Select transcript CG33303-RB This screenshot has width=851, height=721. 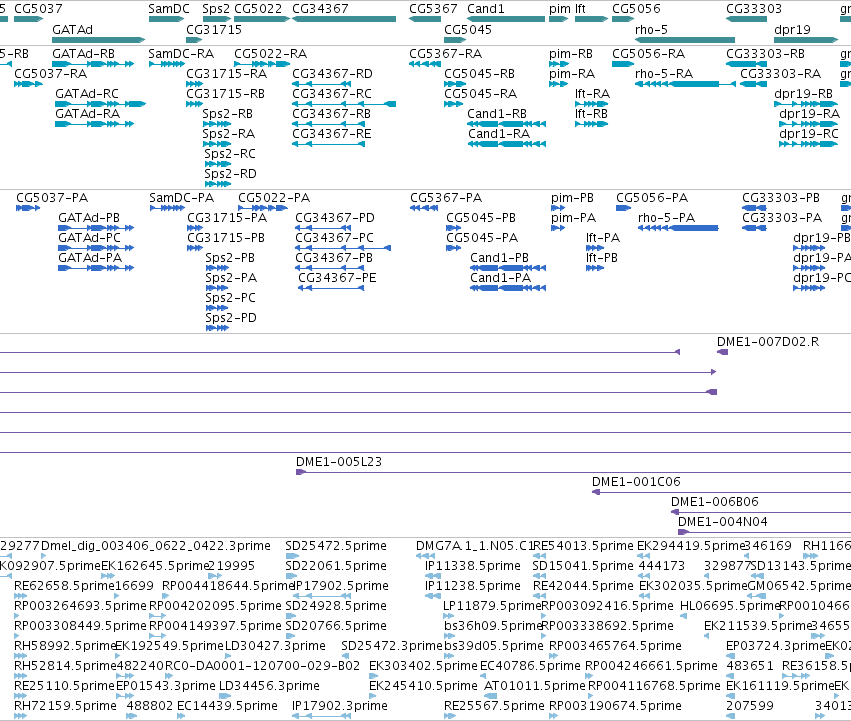click(765, 54)
